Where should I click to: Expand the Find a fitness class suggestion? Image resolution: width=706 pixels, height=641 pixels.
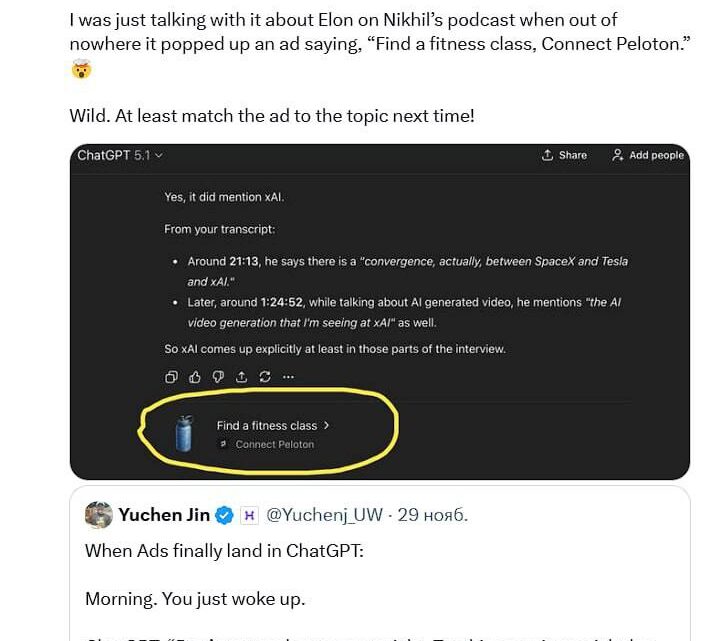point(273,425)
